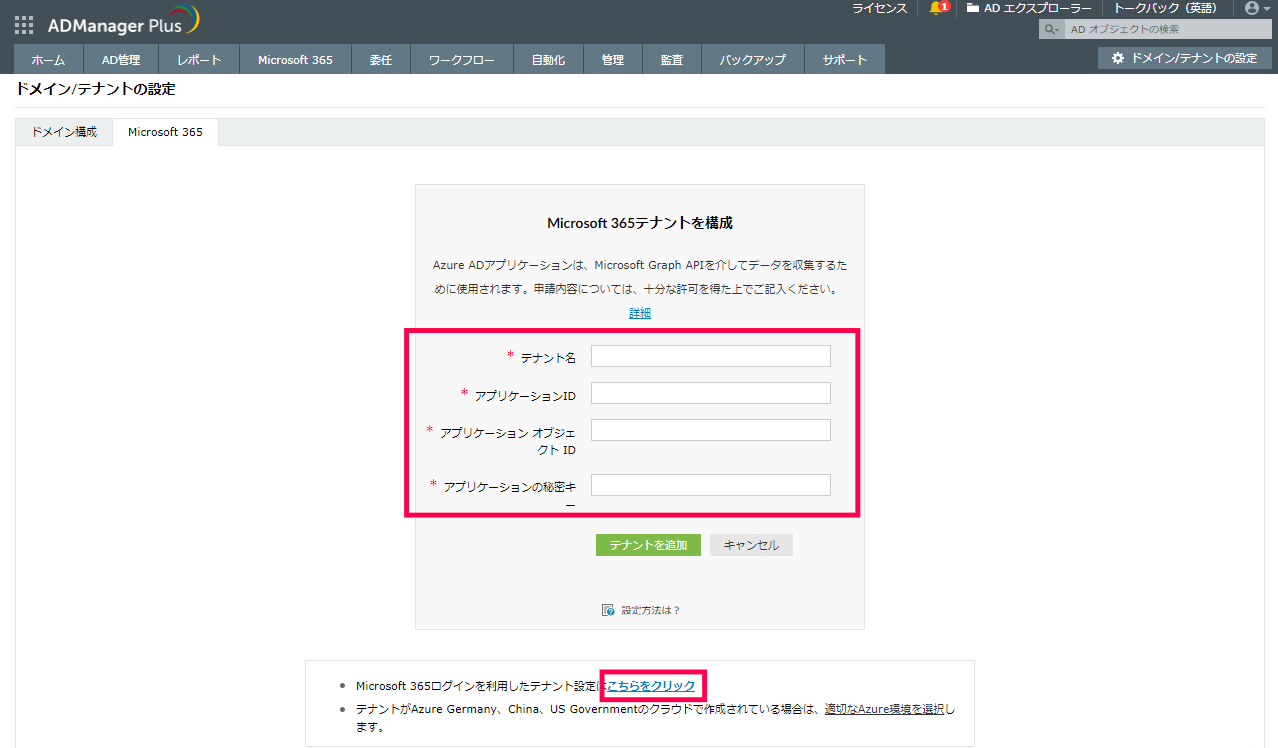
Task: Click the こちらをクリック link
Action: tap(651, 686)
